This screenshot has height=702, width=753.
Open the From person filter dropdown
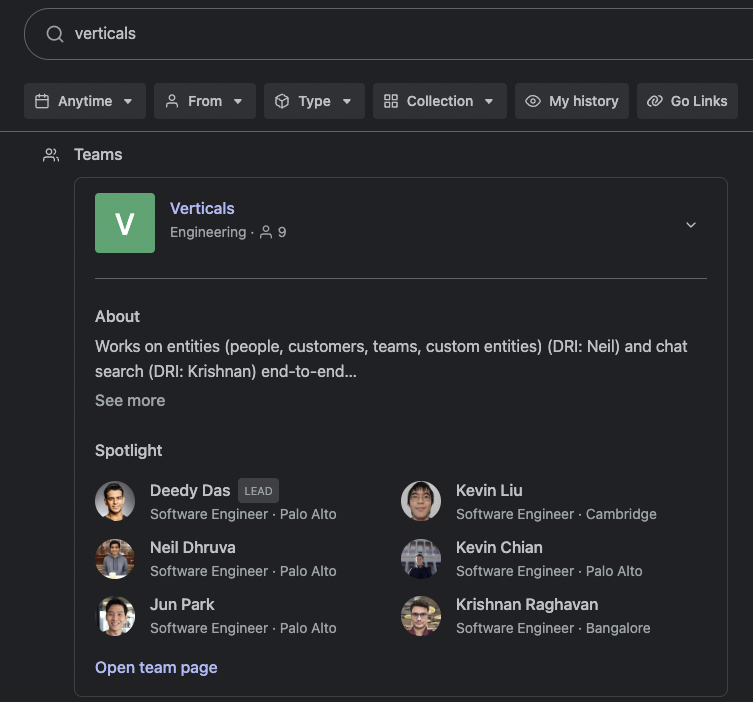coord(205,101)
